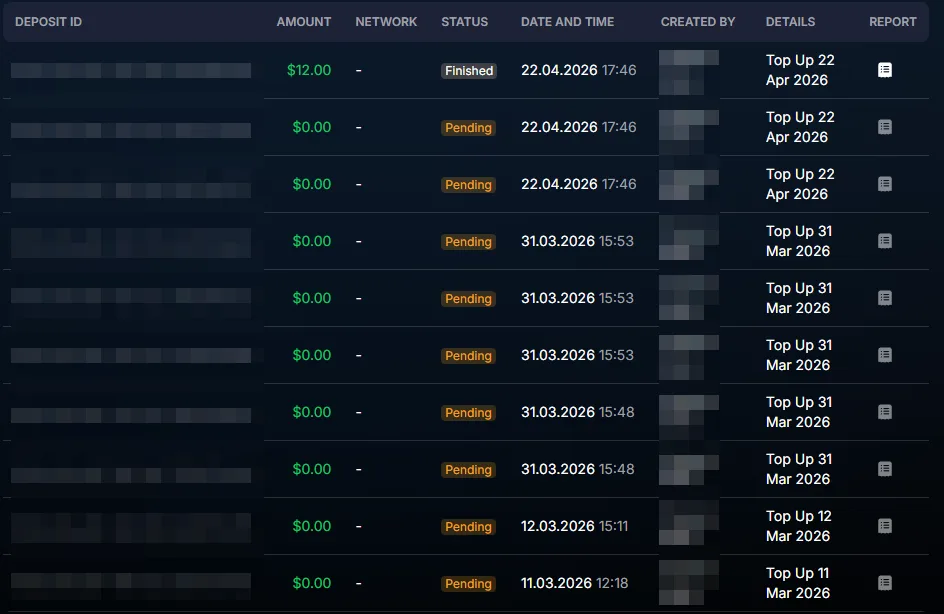Open report for the upper Pending 22.04.2026 17:46 deposit
The width and height of the screenshot is (944, 614).
(884, 127)
